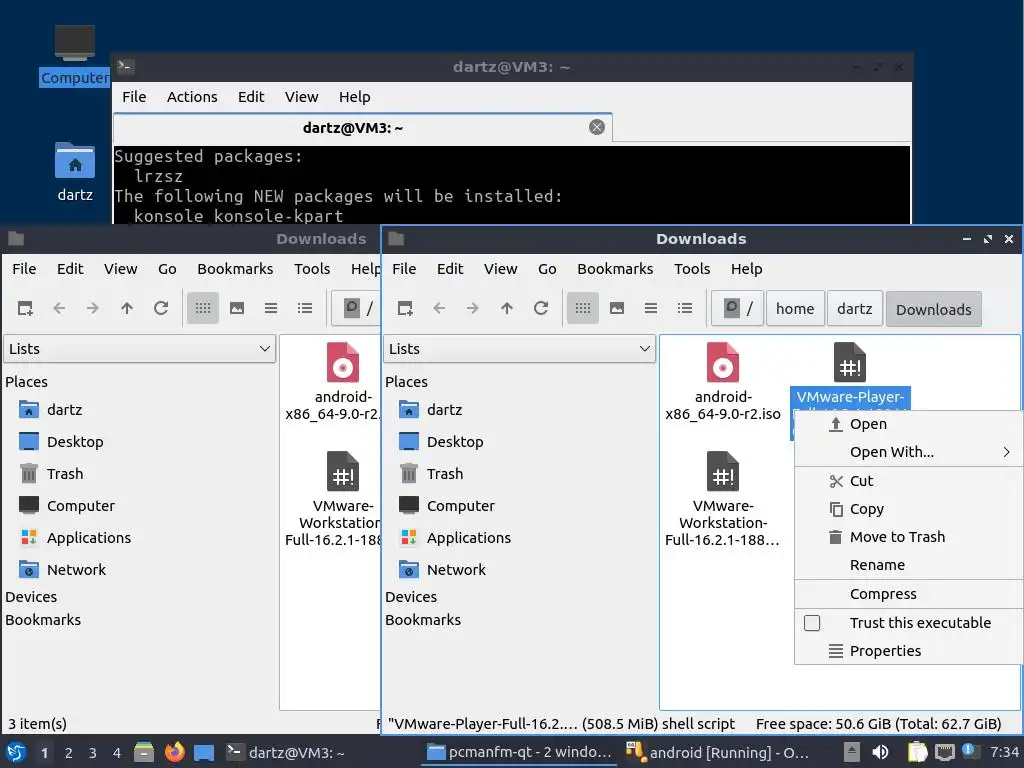1024x768 pixels.
Task: Switch to detailed list view in left window
Action: pyautogui.click(x=304, y=308)
